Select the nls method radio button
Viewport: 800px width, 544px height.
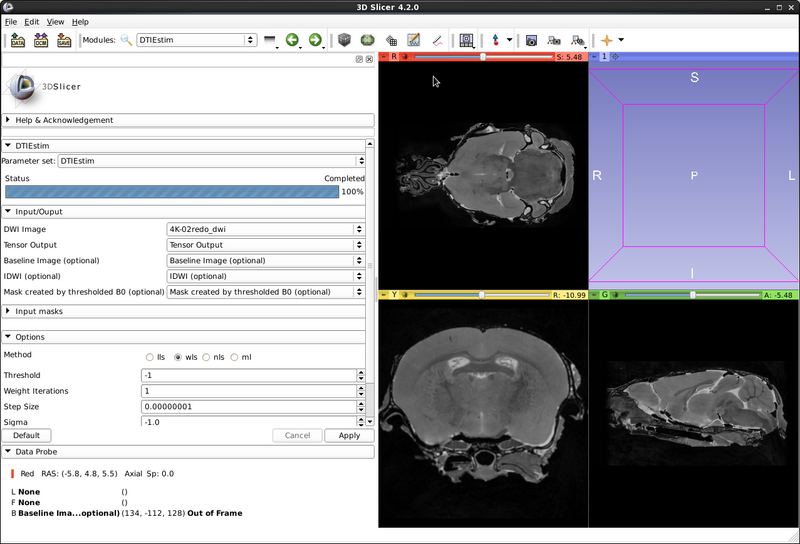pos(207,356)
